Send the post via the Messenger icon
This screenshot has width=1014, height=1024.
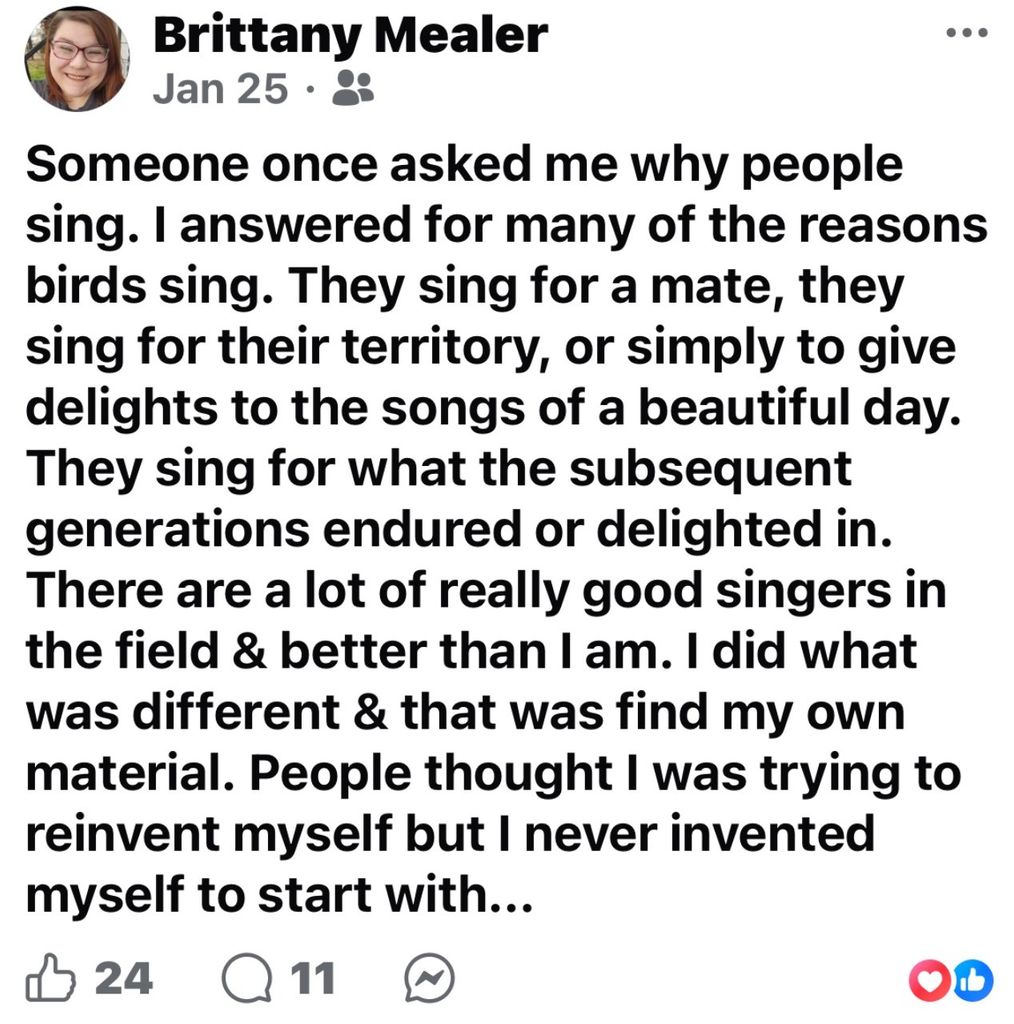click(430, 979)
